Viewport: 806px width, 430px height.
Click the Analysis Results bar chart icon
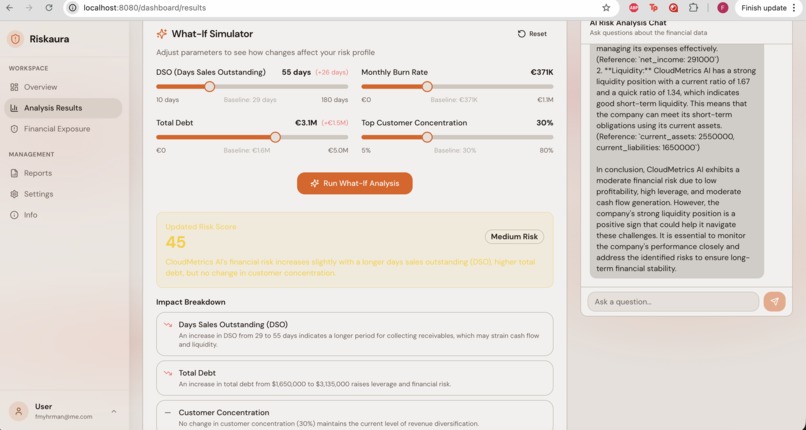pos(14,108)
